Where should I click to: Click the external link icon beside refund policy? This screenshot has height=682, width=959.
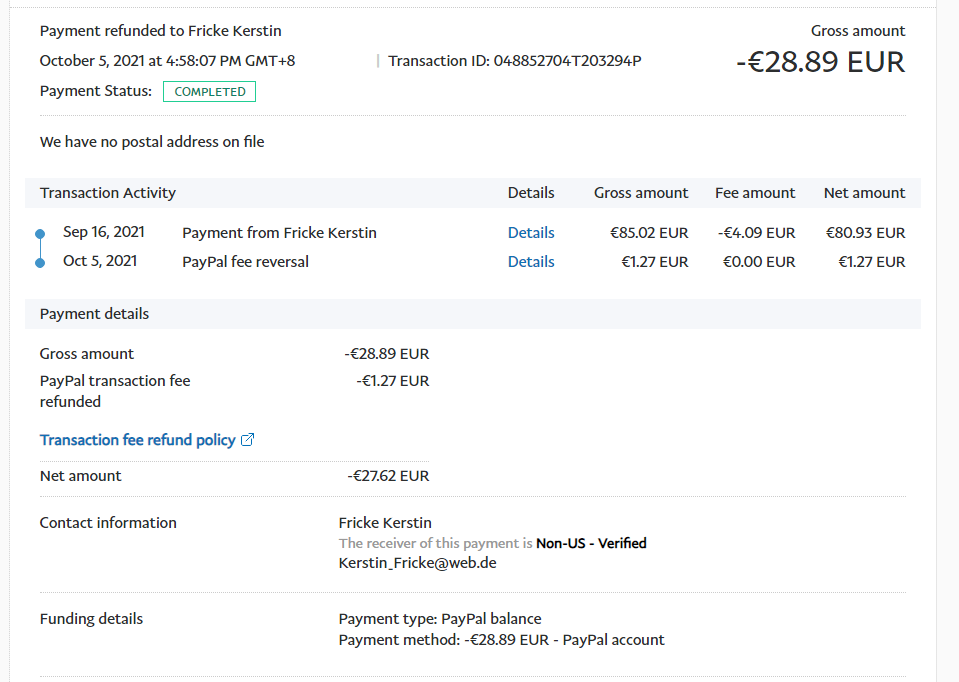coord(248,440)
